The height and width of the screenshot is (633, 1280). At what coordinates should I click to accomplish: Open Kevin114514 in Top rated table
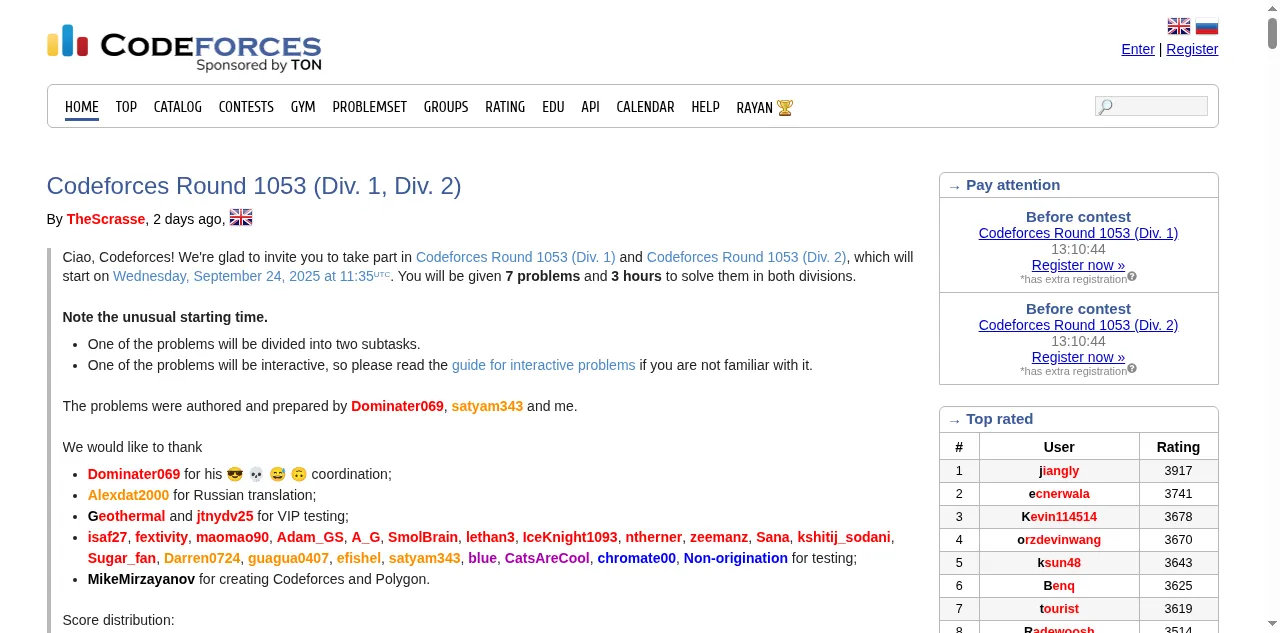click(x=1059, y=517)
